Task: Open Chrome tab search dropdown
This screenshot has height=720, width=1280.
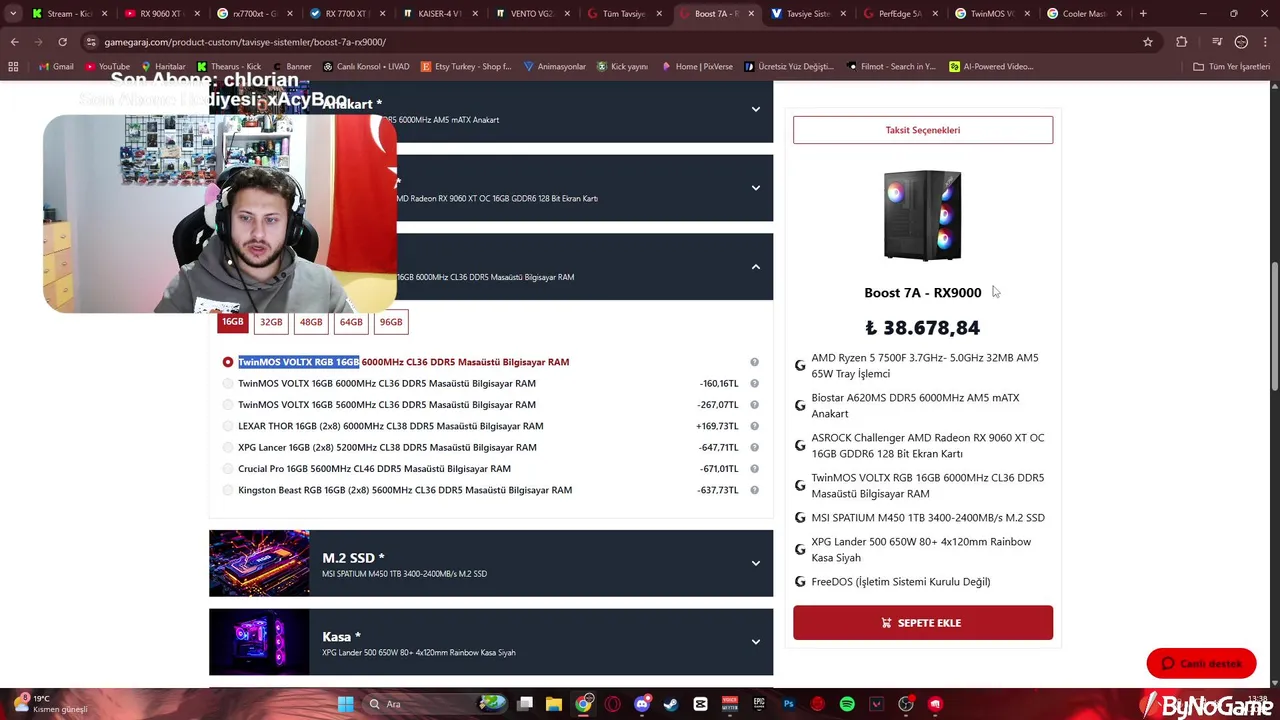Action: click(x=13, y=14)
